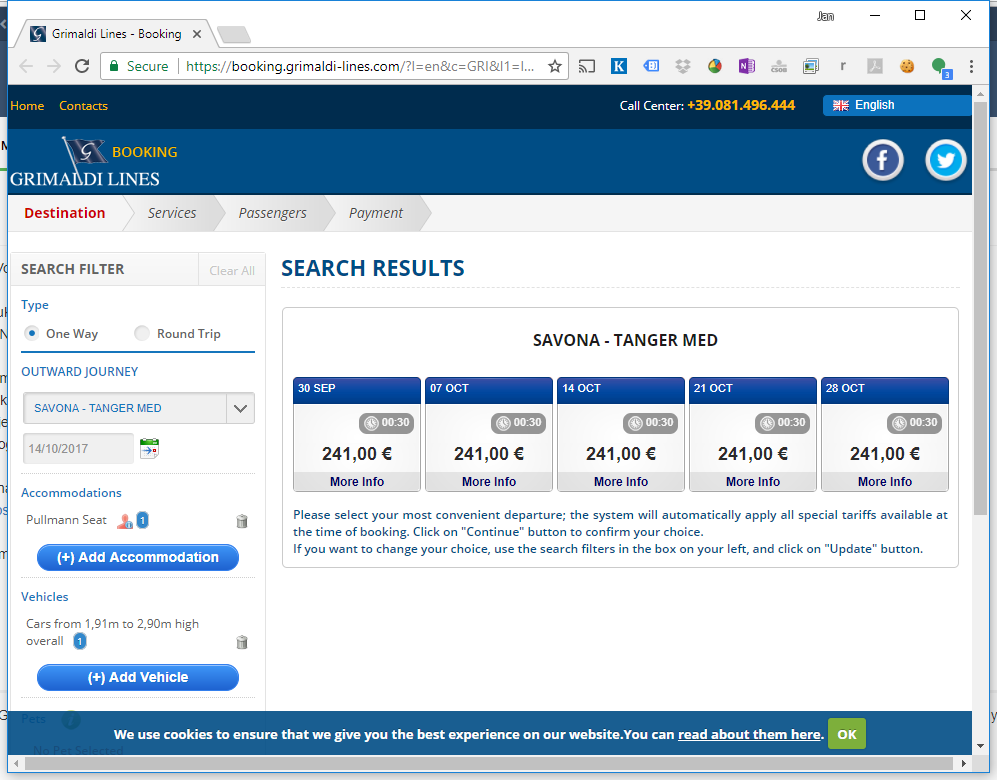This screenshot has height=780, width=997.
Task: Open the English language selector
Action: tap(897, 105)
